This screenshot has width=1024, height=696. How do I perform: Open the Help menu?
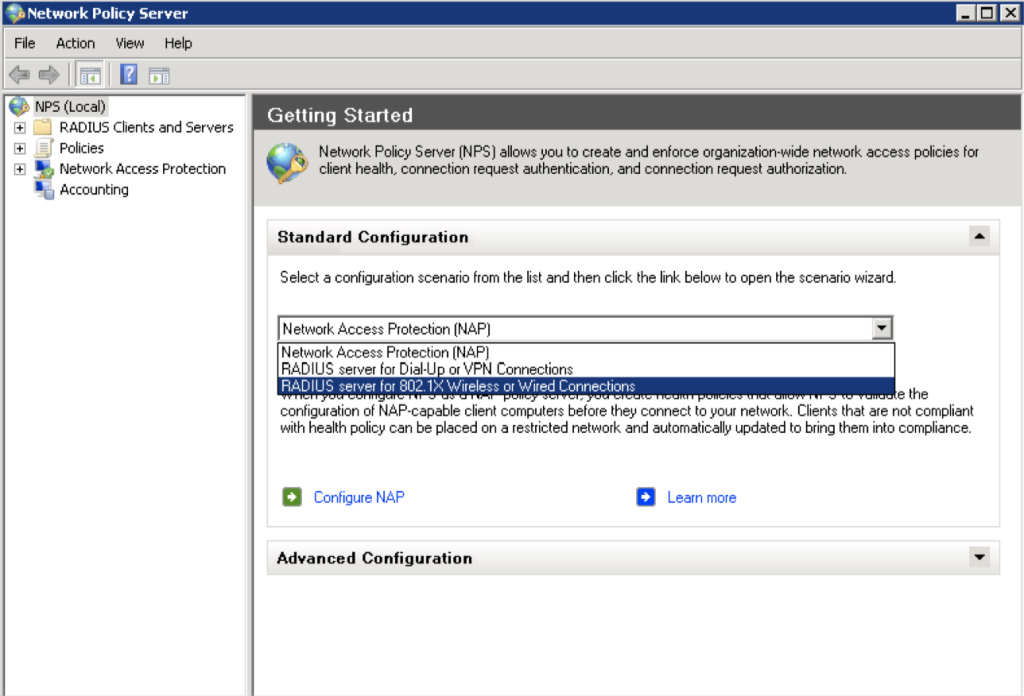pyautogui.click(x=178, y=43)
